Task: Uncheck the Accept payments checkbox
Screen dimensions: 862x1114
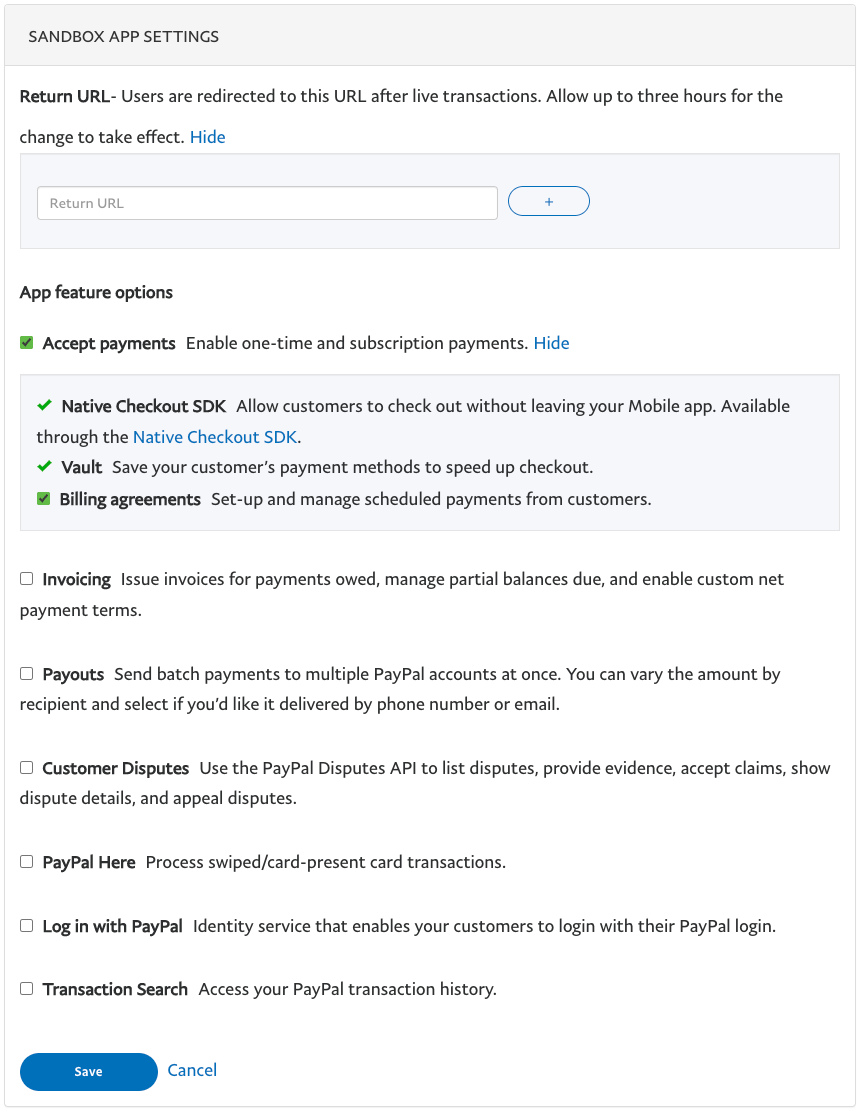Action: click(27, 343)
